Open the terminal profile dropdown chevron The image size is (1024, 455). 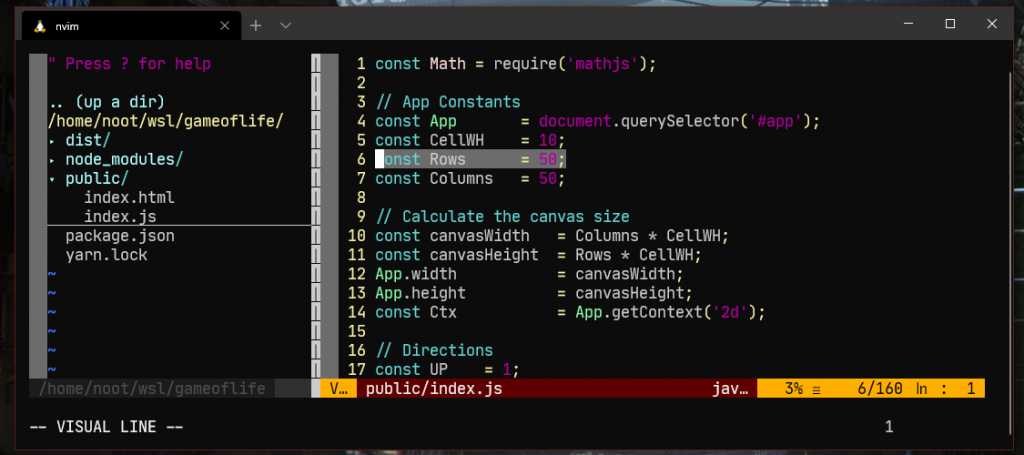(285, 25)
